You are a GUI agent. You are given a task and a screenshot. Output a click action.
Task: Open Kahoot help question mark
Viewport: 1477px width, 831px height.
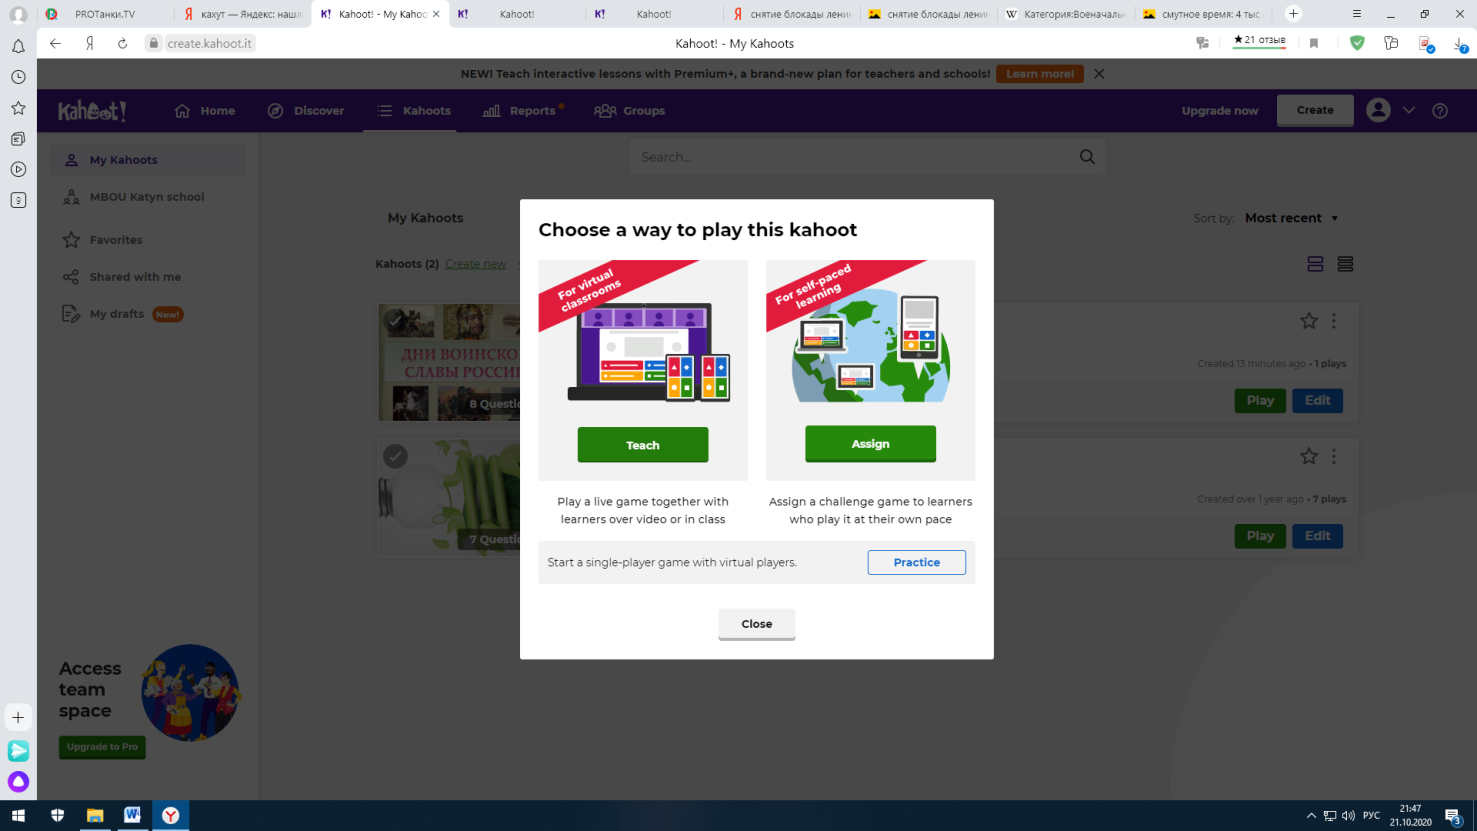(x=1440, y=111)
